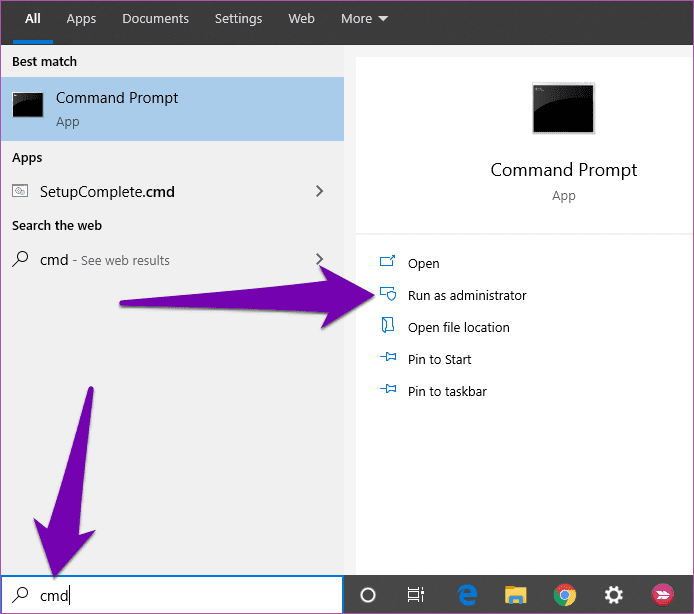Click the Command Prompt icon in best match
694x614 pixels.
[28, 105]
